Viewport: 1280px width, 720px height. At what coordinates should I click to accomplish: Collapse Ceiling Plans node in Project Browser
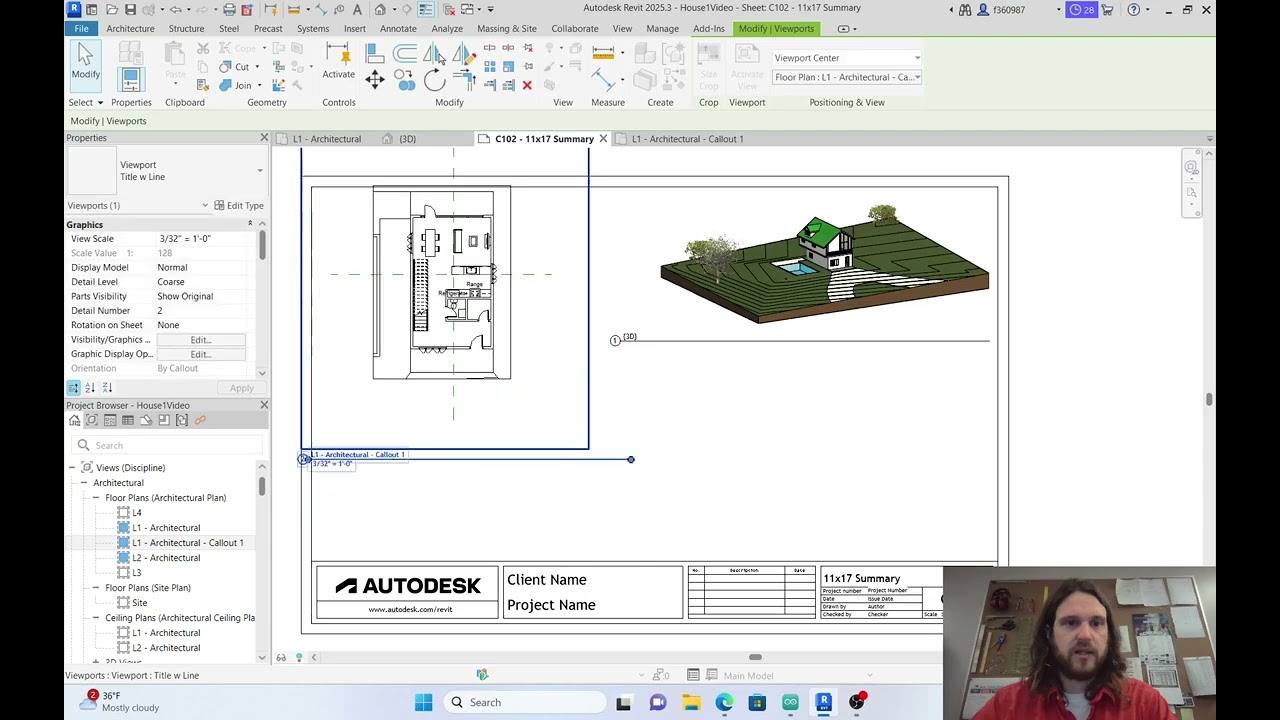click(96, 618)
